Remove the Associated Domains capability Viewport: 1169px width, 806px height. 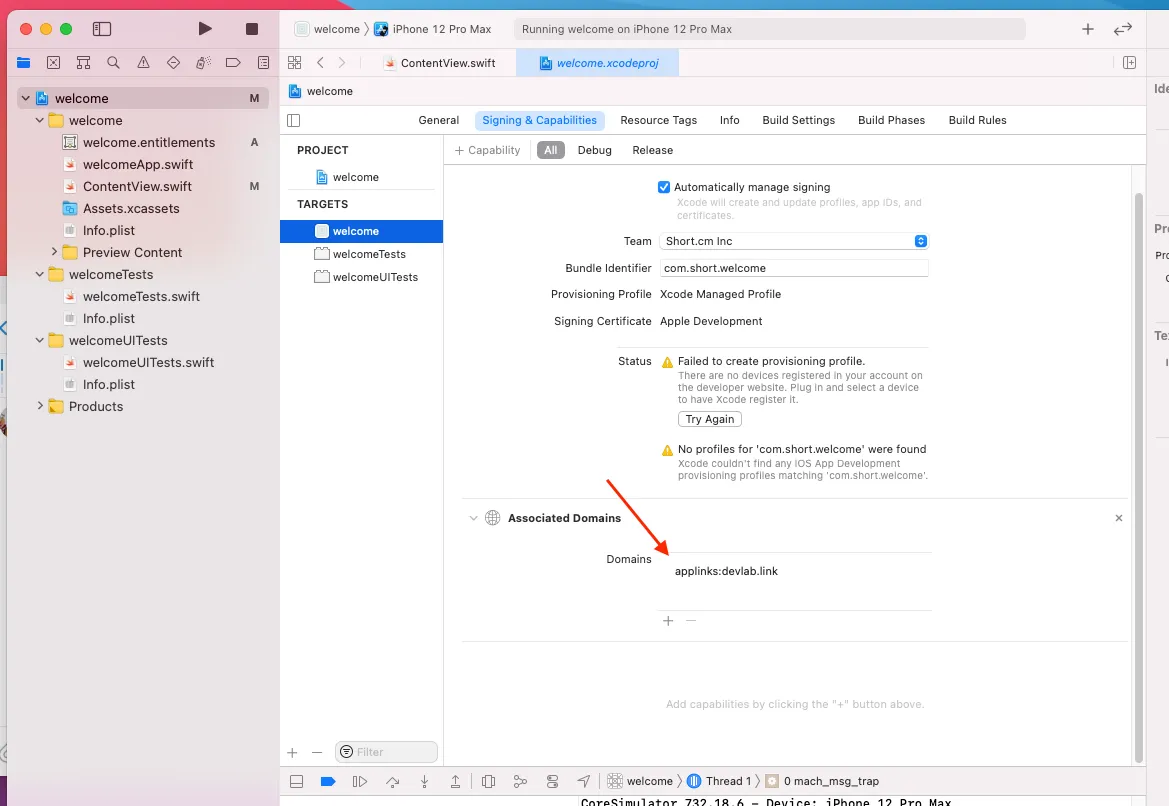click(x=1118, y=517)
